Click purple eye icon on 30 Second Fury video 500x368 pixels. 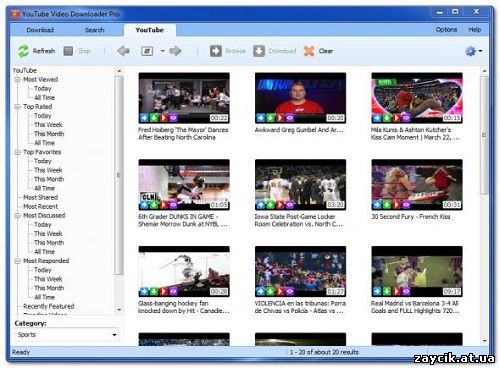click(406, 204)
